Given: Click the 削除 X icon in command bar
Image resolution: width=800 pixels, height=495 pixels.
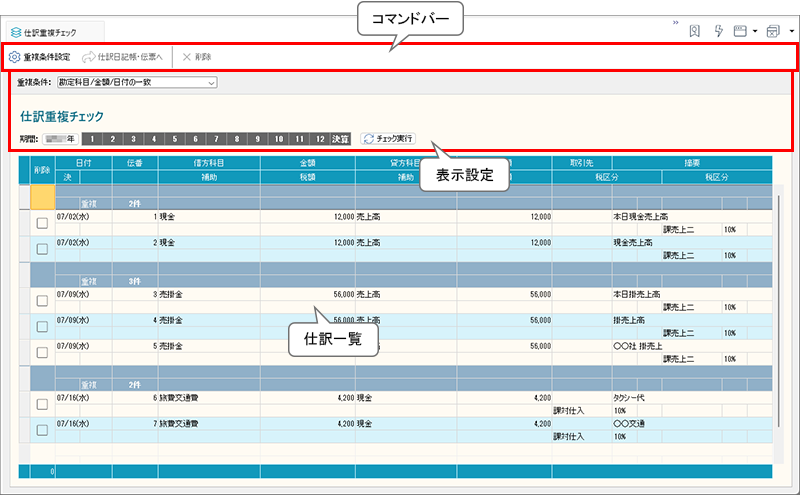Looking at the screenshot, I should pyautogui.click(x=187, y=57).
